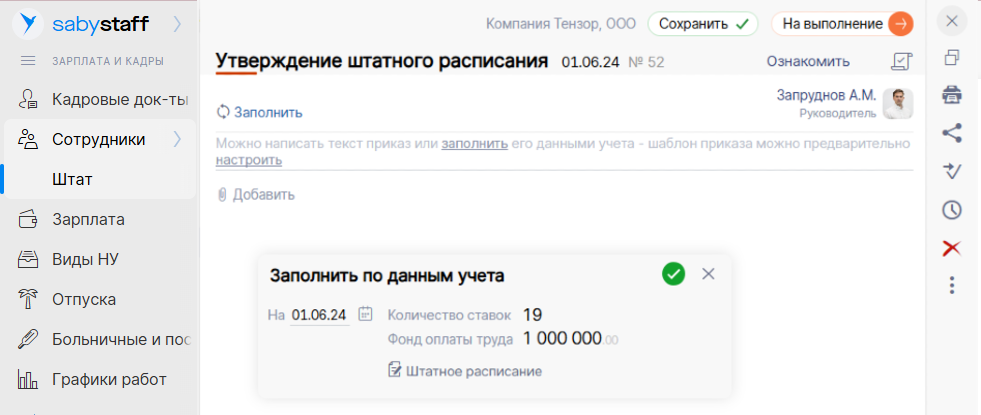The image size is (981, 415).
Task: Expand the Сотрудники section chevron
Action: click(x=177, y=139)
